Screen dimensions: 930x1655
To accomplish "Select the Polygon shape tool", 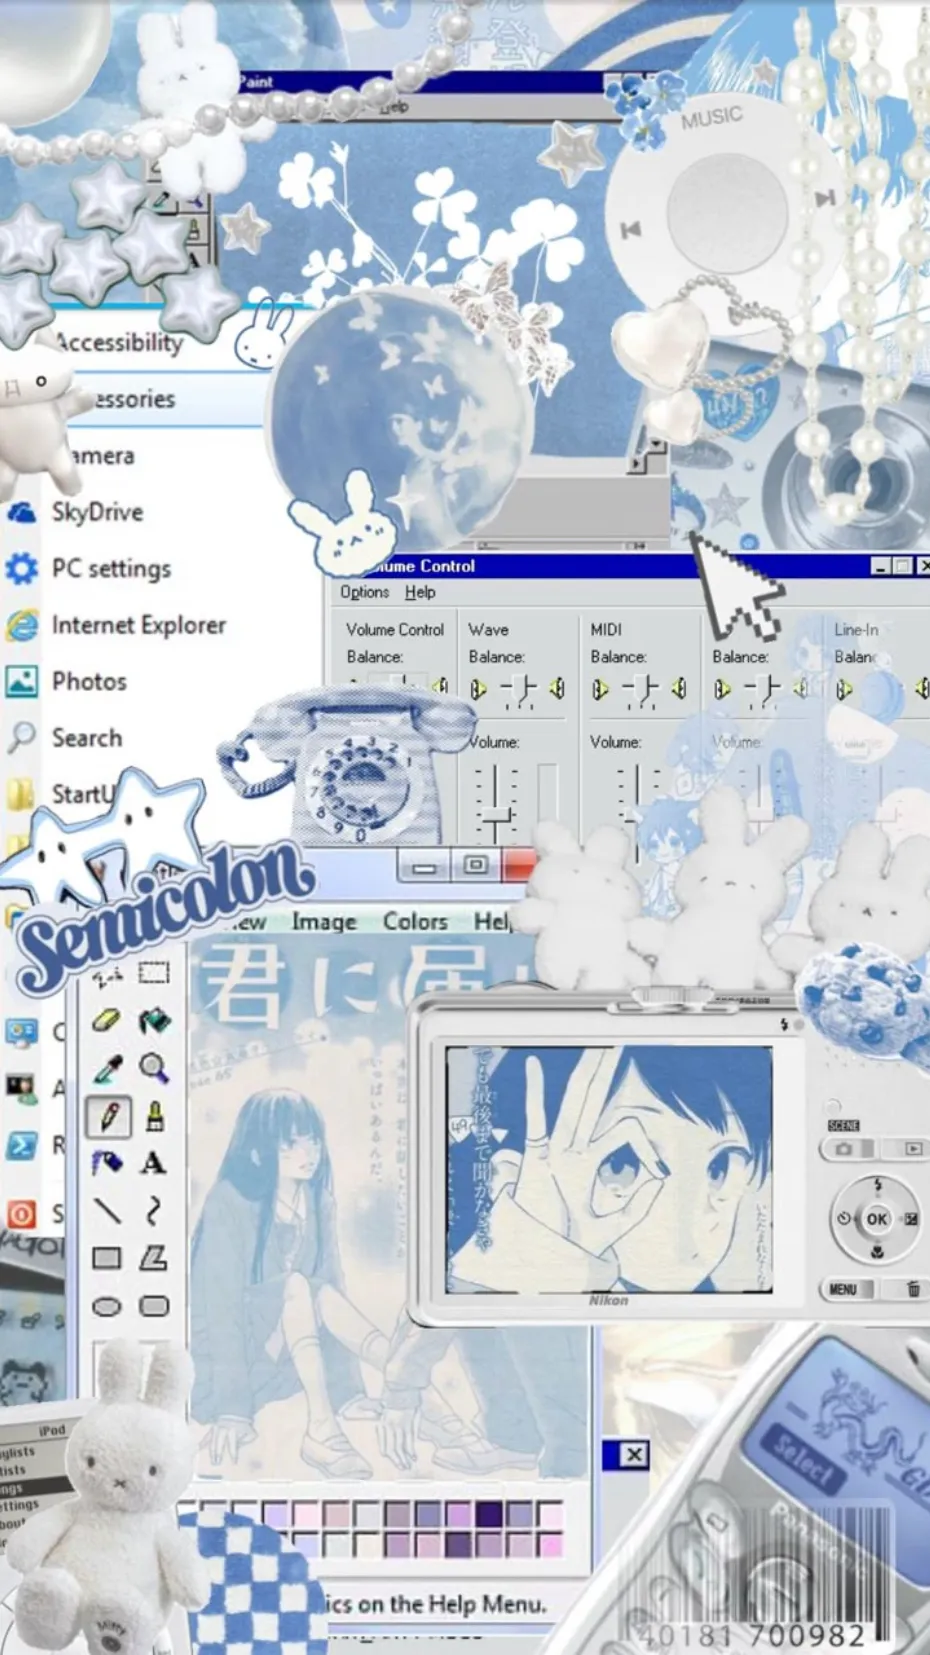I will 153,1258.
